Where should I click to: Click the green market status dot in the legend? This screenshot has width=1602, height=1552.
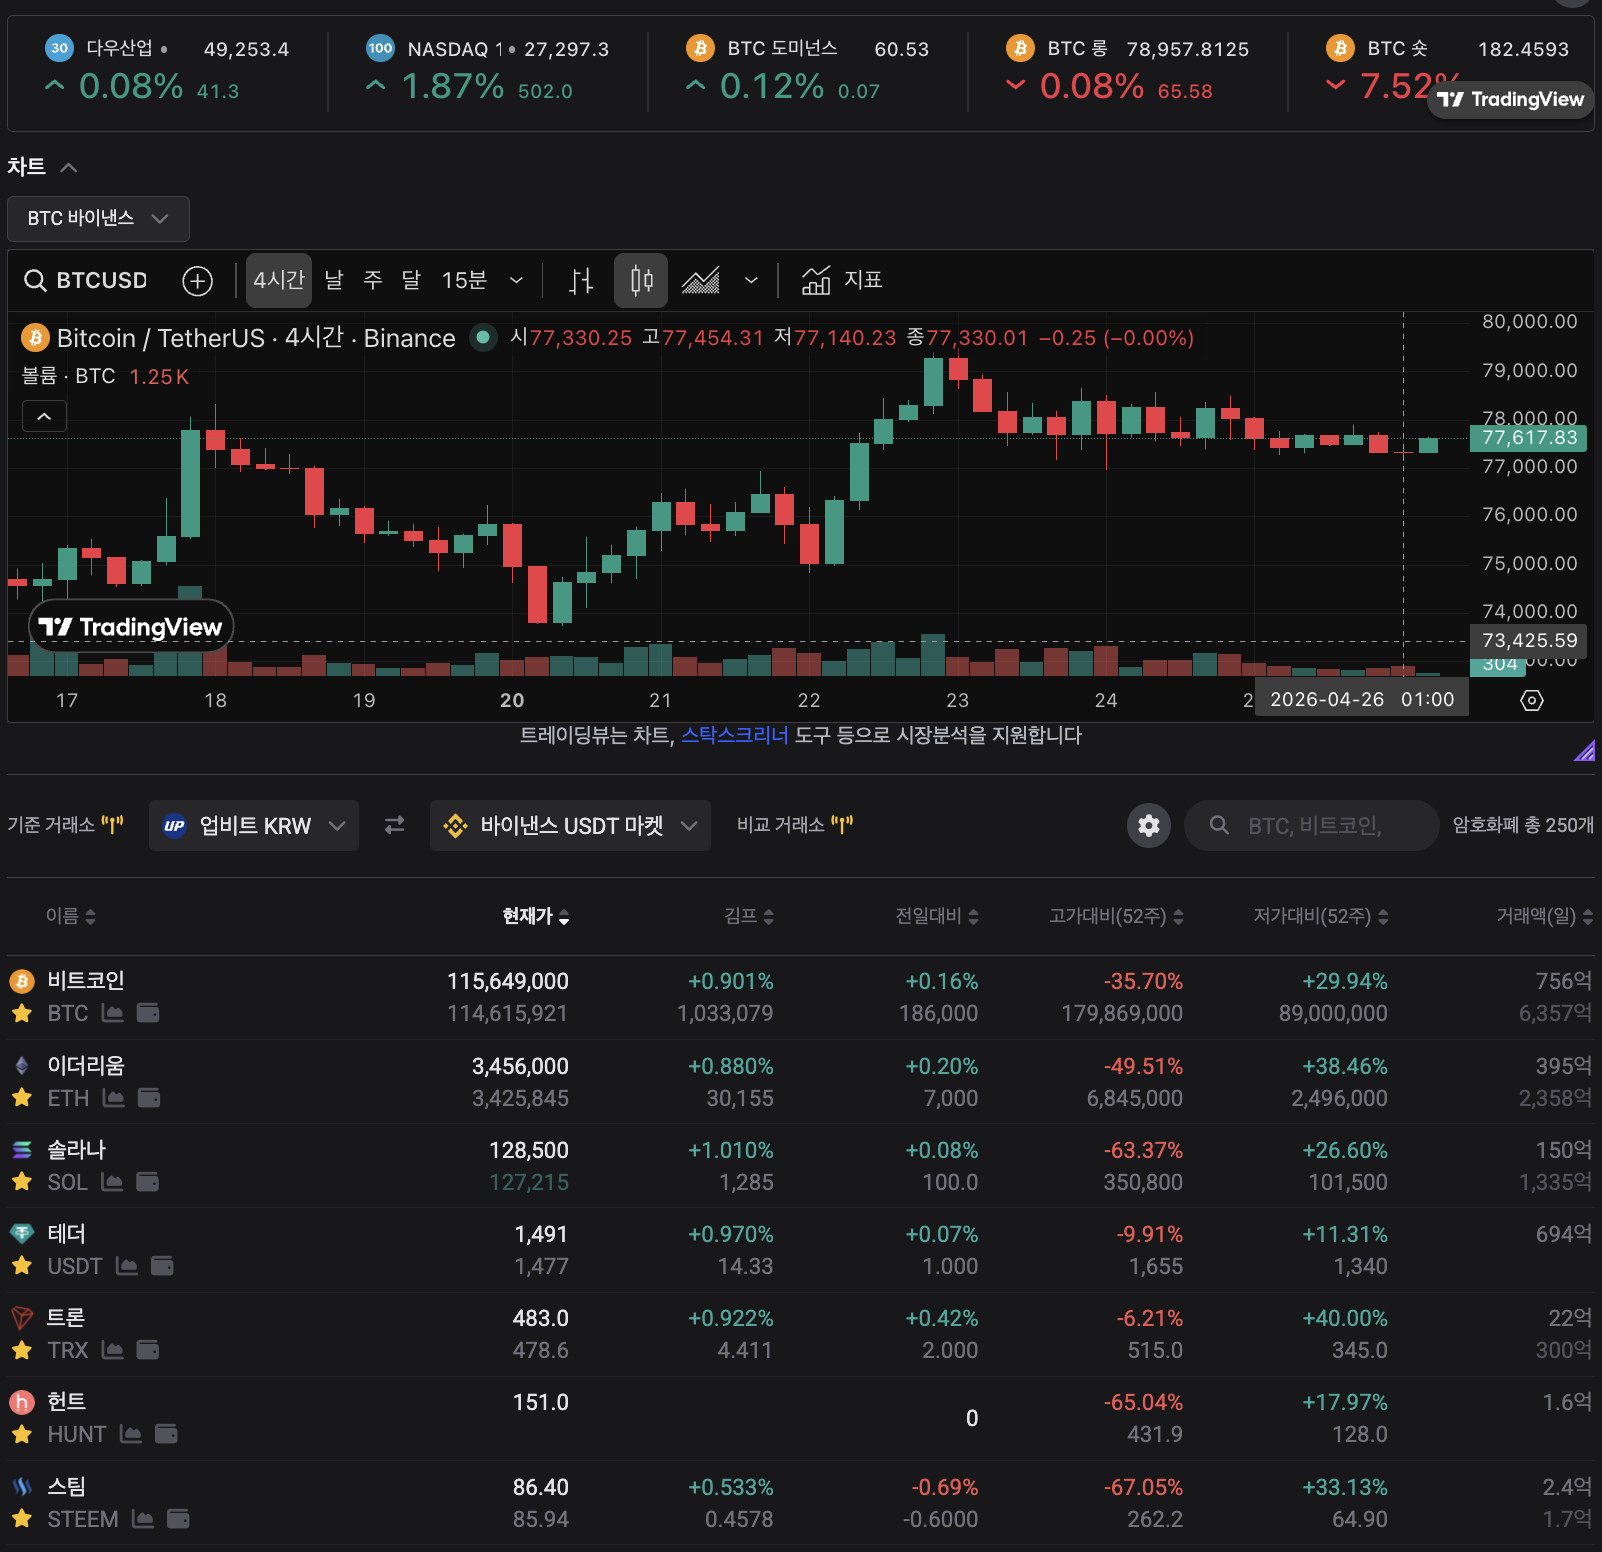[484, 338]
